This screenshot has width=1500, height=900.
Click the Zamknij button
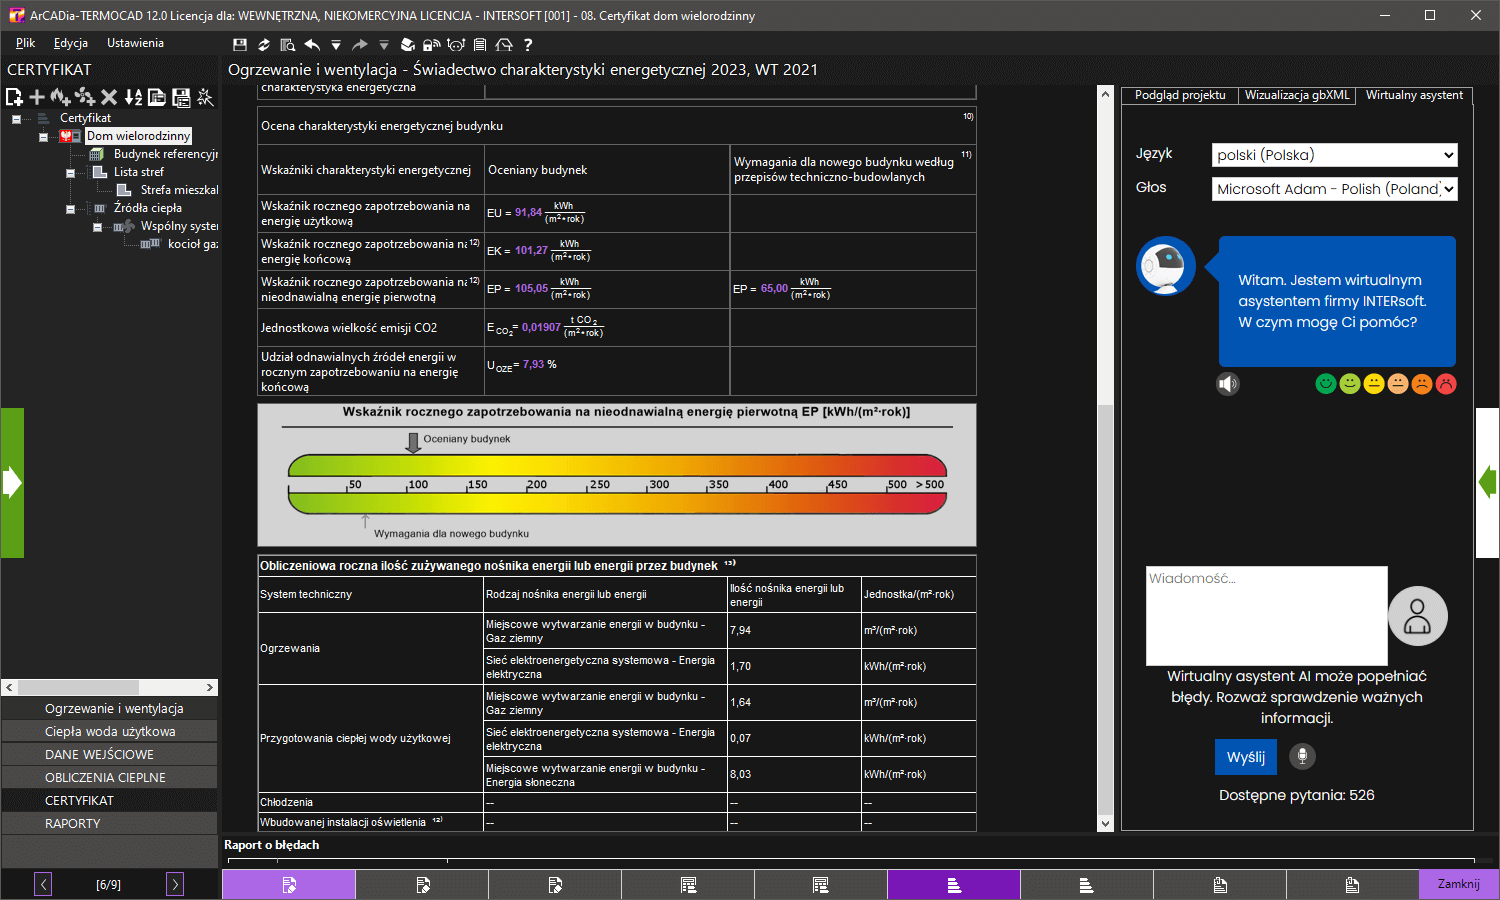[1458, 884]
